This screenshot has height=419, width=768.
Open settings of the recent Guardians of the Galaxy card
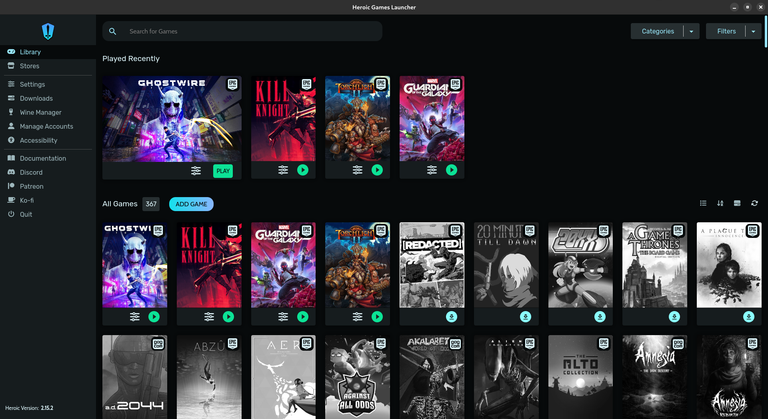coord(432,170)
